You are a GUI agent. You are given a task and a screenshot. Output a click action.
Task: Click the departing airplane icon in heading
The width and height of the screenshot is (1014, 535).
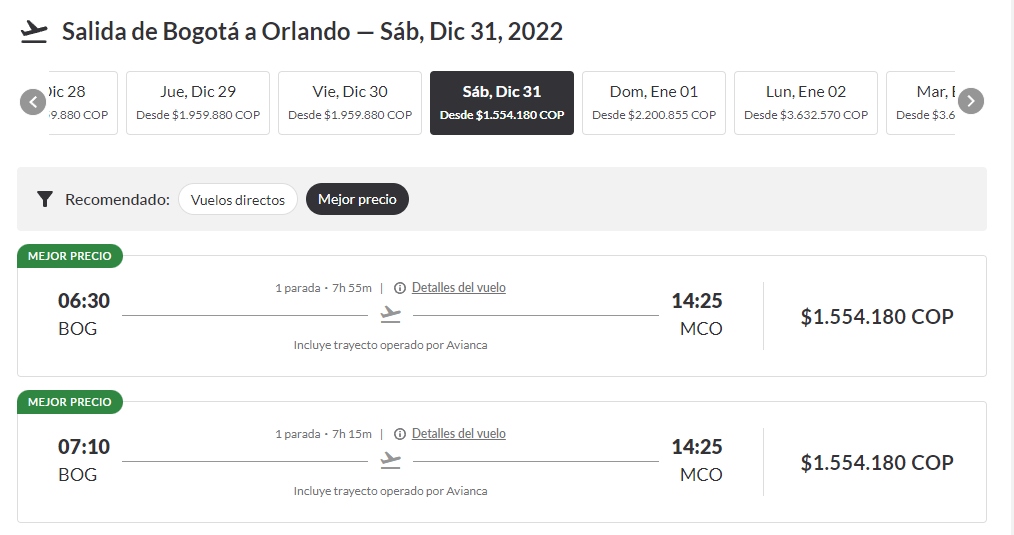click(34, 32)
